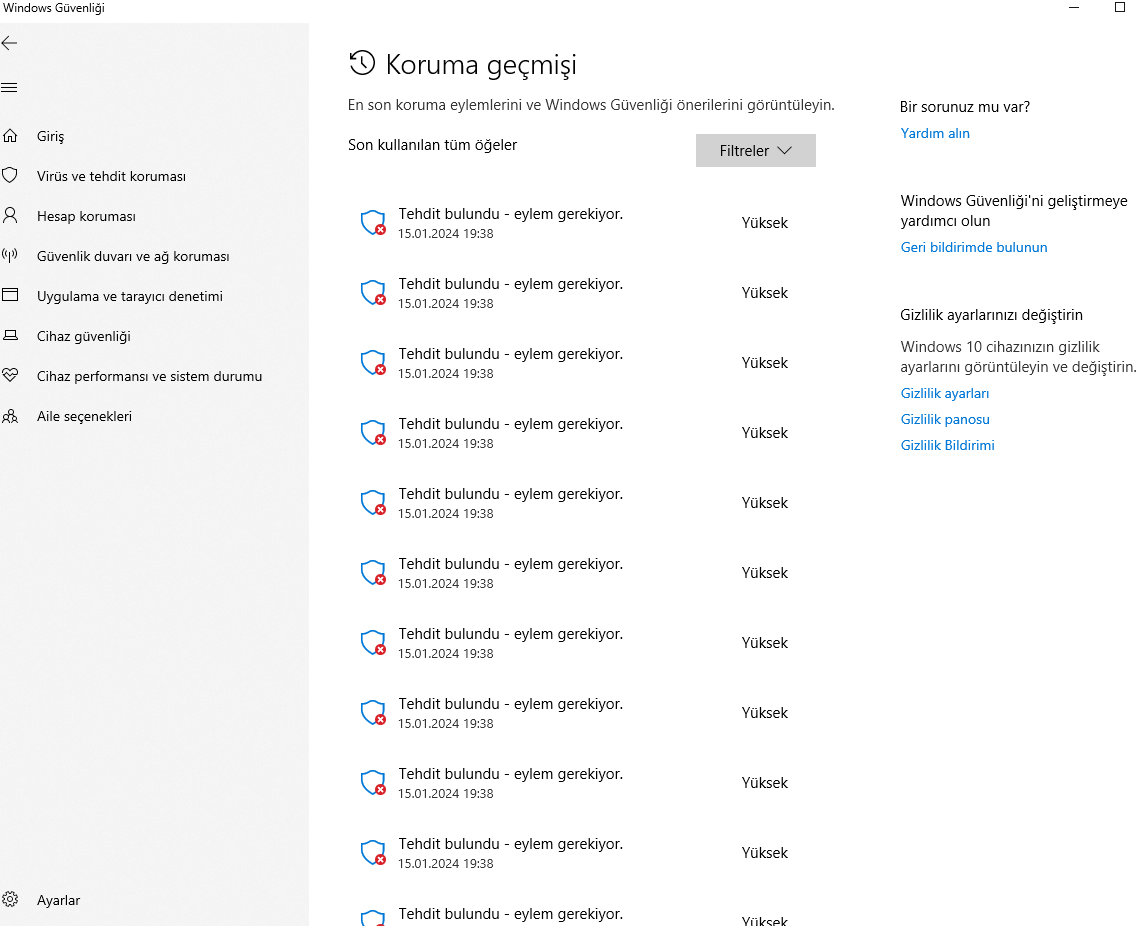Select Uygulama ve tarayıcı denetimi
This screenshot has width=1137, height=926.
tap(130, 297)
